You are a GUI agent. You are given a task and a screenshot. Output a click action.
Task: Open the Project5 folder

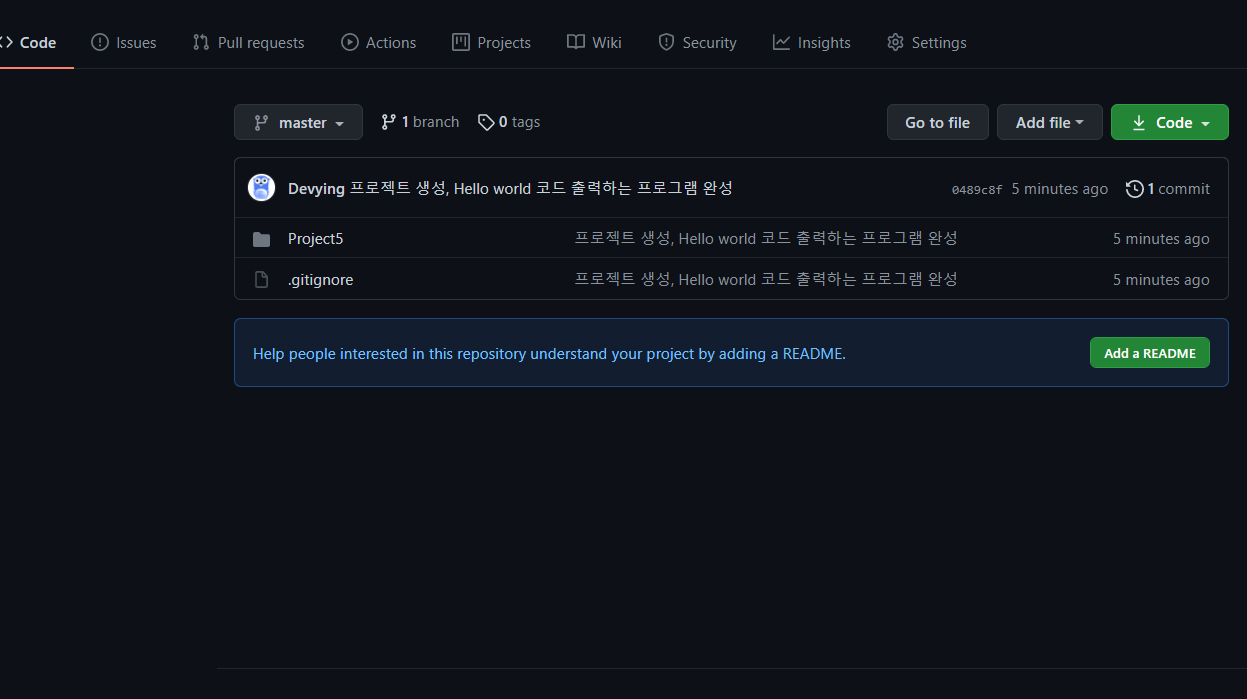[x=315, y=239]
